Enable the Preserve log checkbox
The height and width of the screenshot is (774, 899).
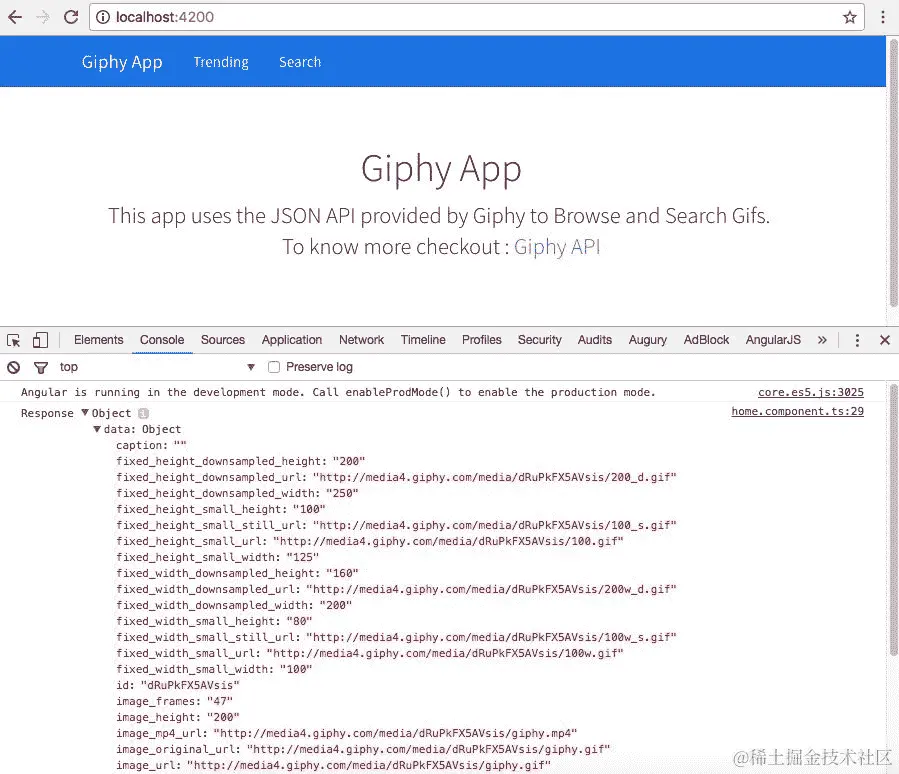(274, 367)
